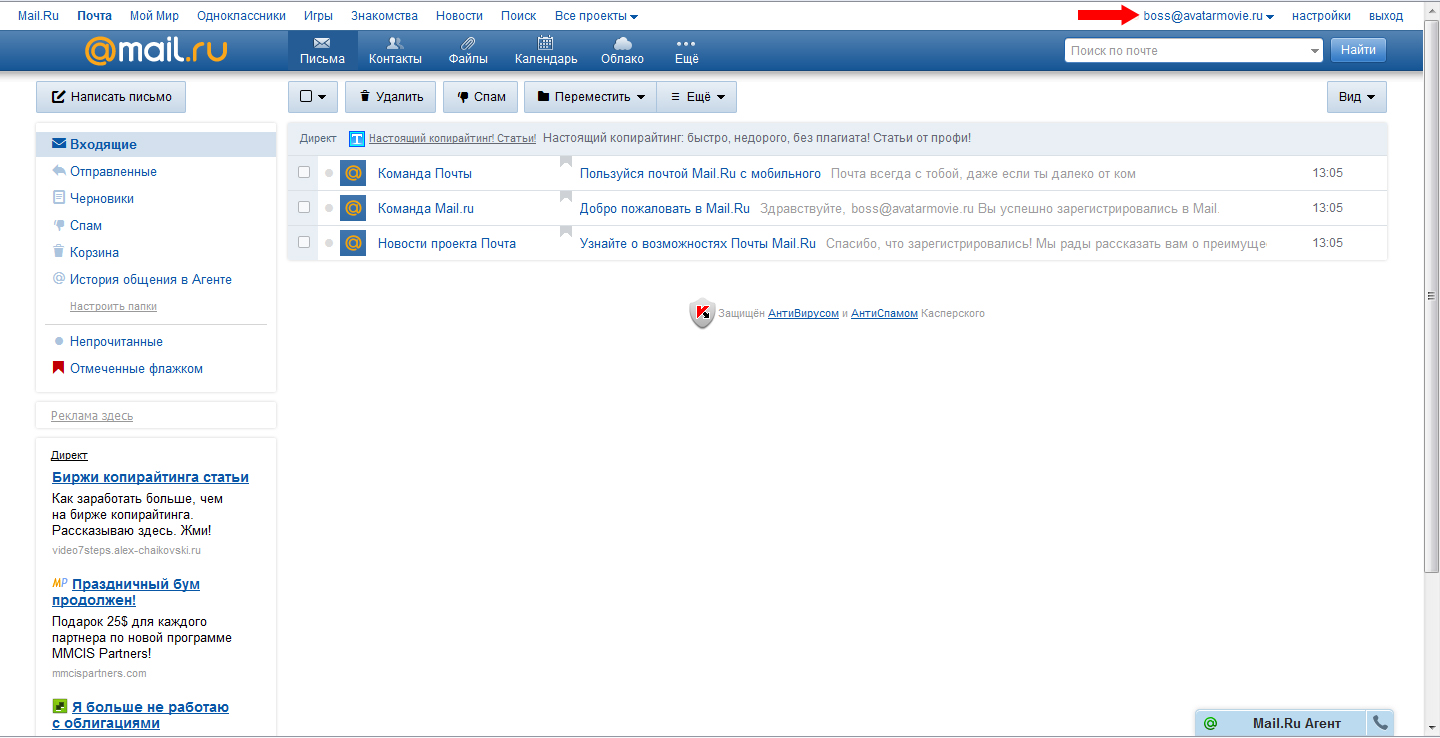Expand the Ещё toolbar dropdown
Viewport: 1440px width, 738px height.
coord(696,97)
